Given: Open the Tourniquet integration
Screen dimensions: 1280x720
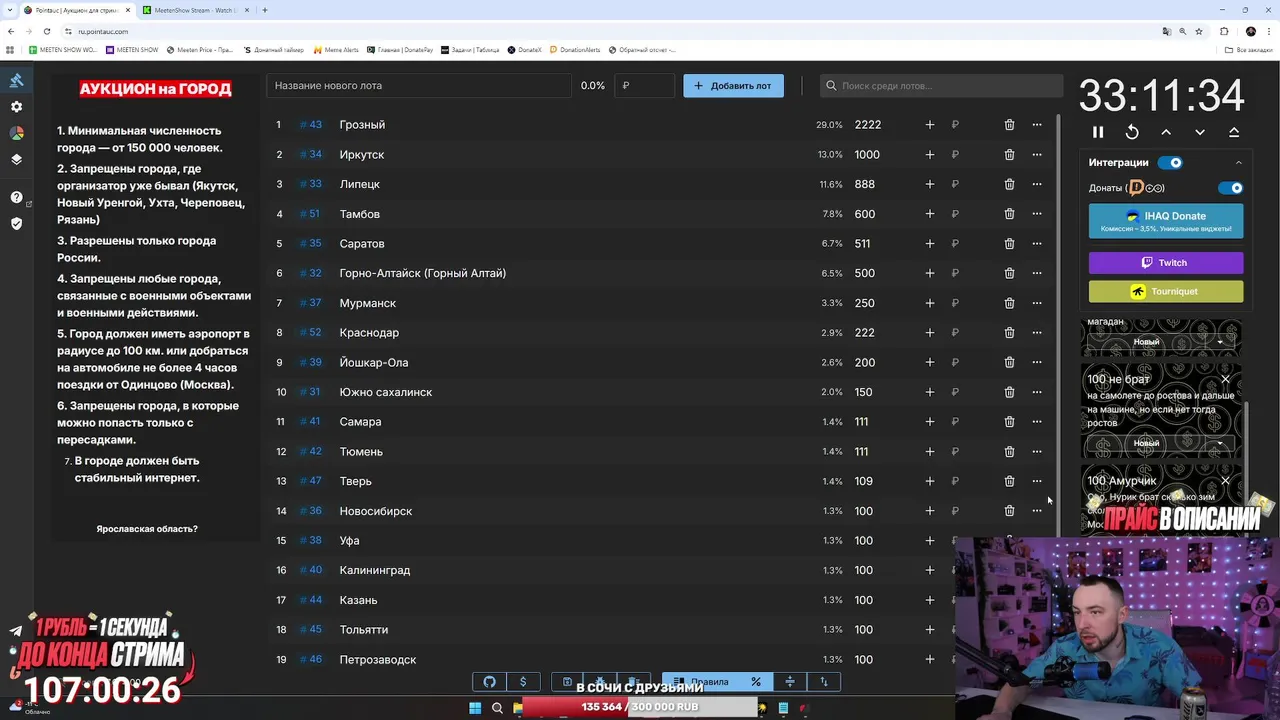Looking at the screenshot, I should click(1166, 291).
